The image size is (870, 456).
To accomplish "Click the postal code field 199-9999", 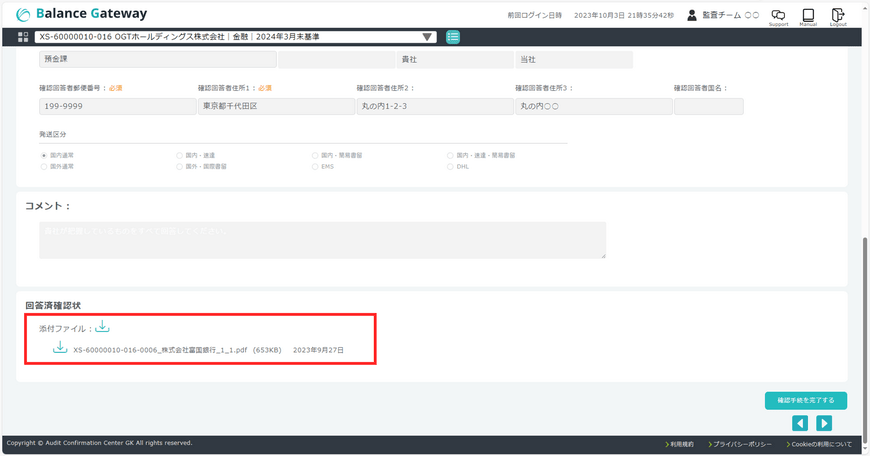I will tap(115, 106).
